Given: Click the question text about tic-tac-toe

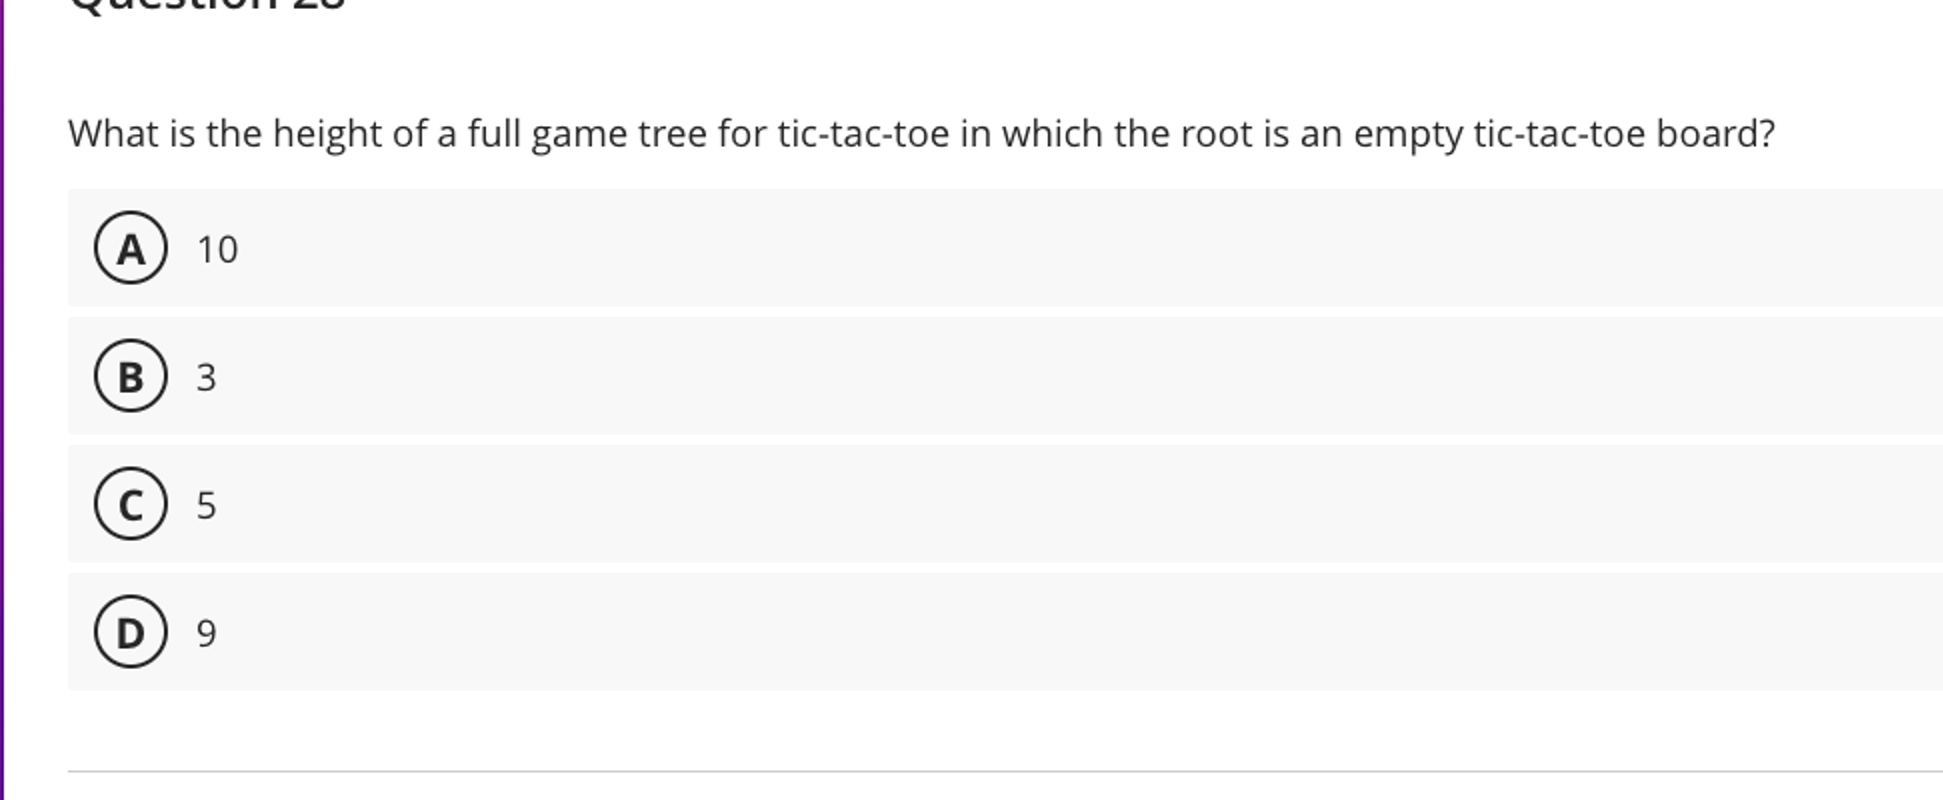Looking at the screenshot, I should click(x=920, y=131).
